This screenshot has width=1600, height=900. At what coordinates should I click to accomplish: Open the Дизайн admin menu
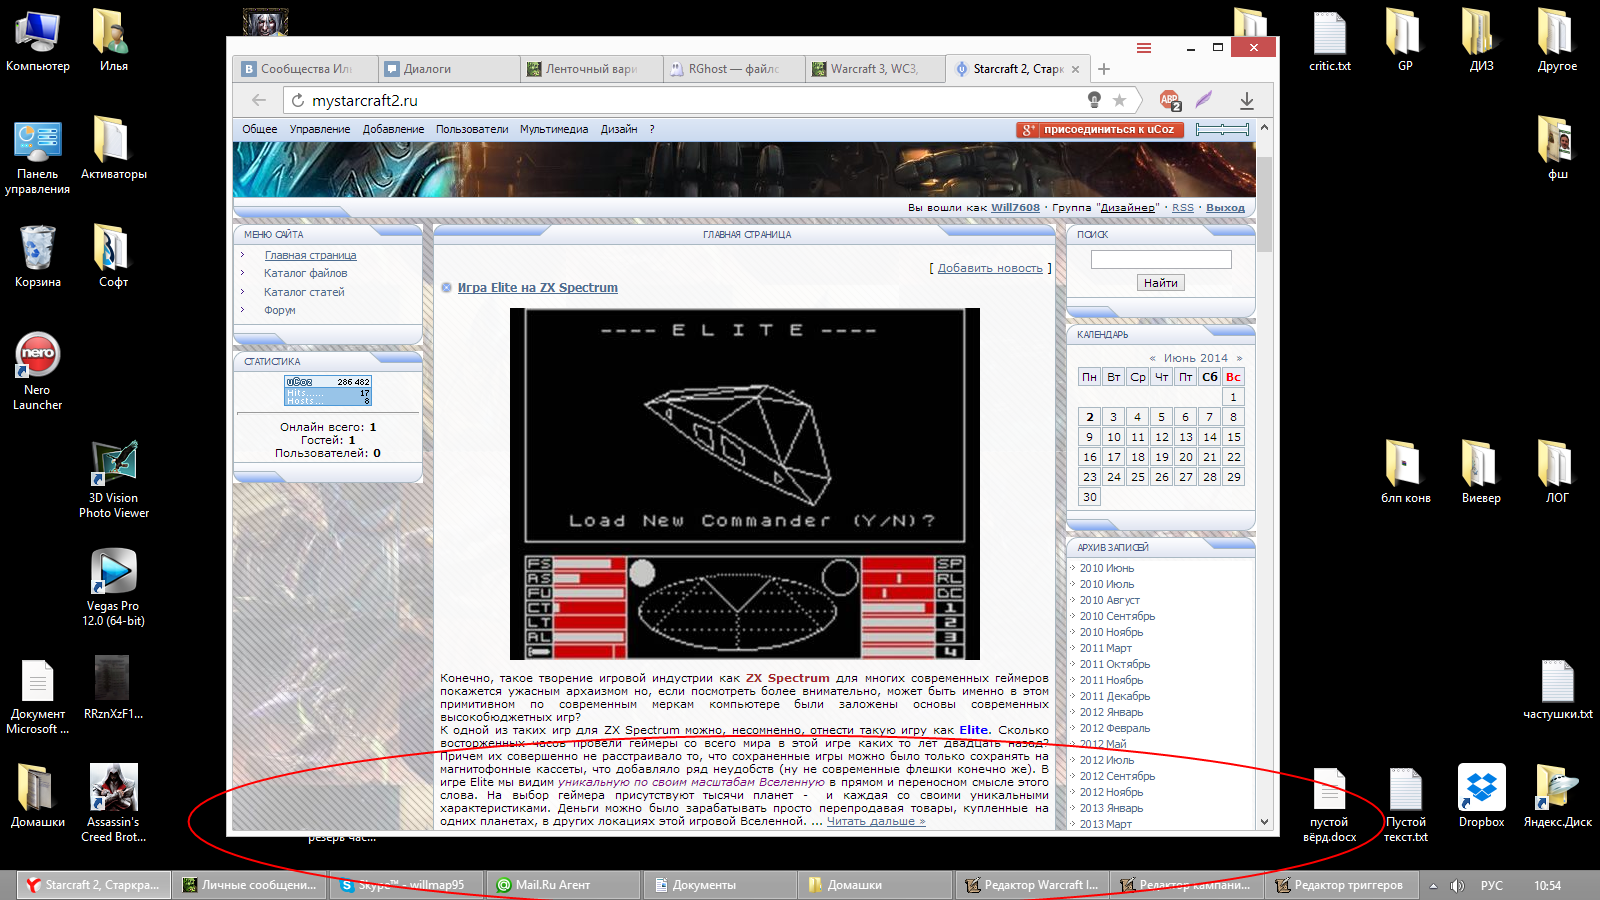(619, 129)
